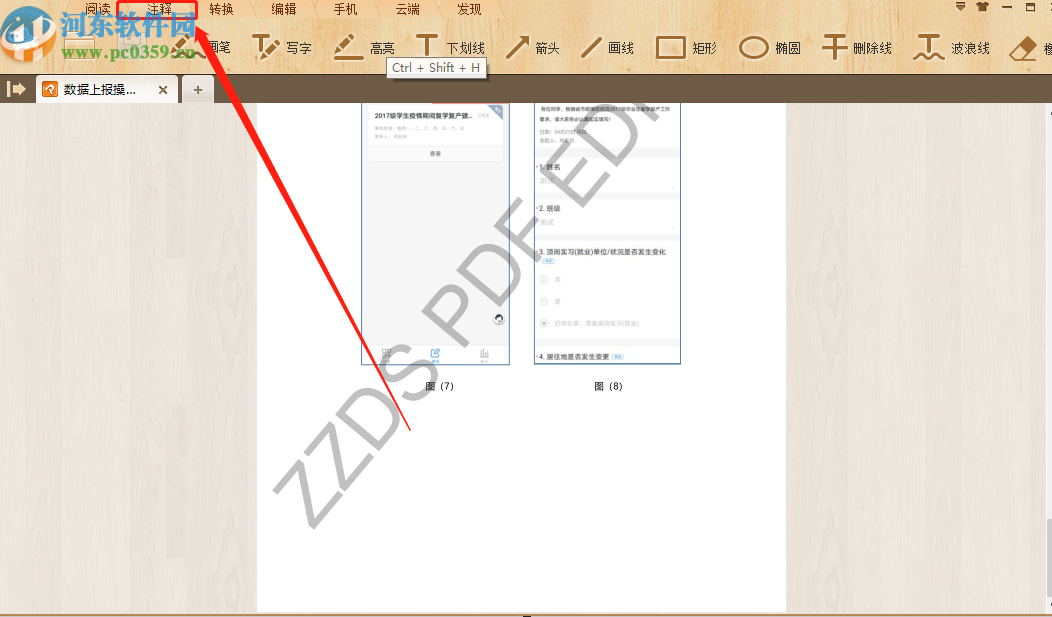The height and width of the screenshot is (617, 1052).
Task: Select the 写字 text writing tool
Action: coord(282,48)
